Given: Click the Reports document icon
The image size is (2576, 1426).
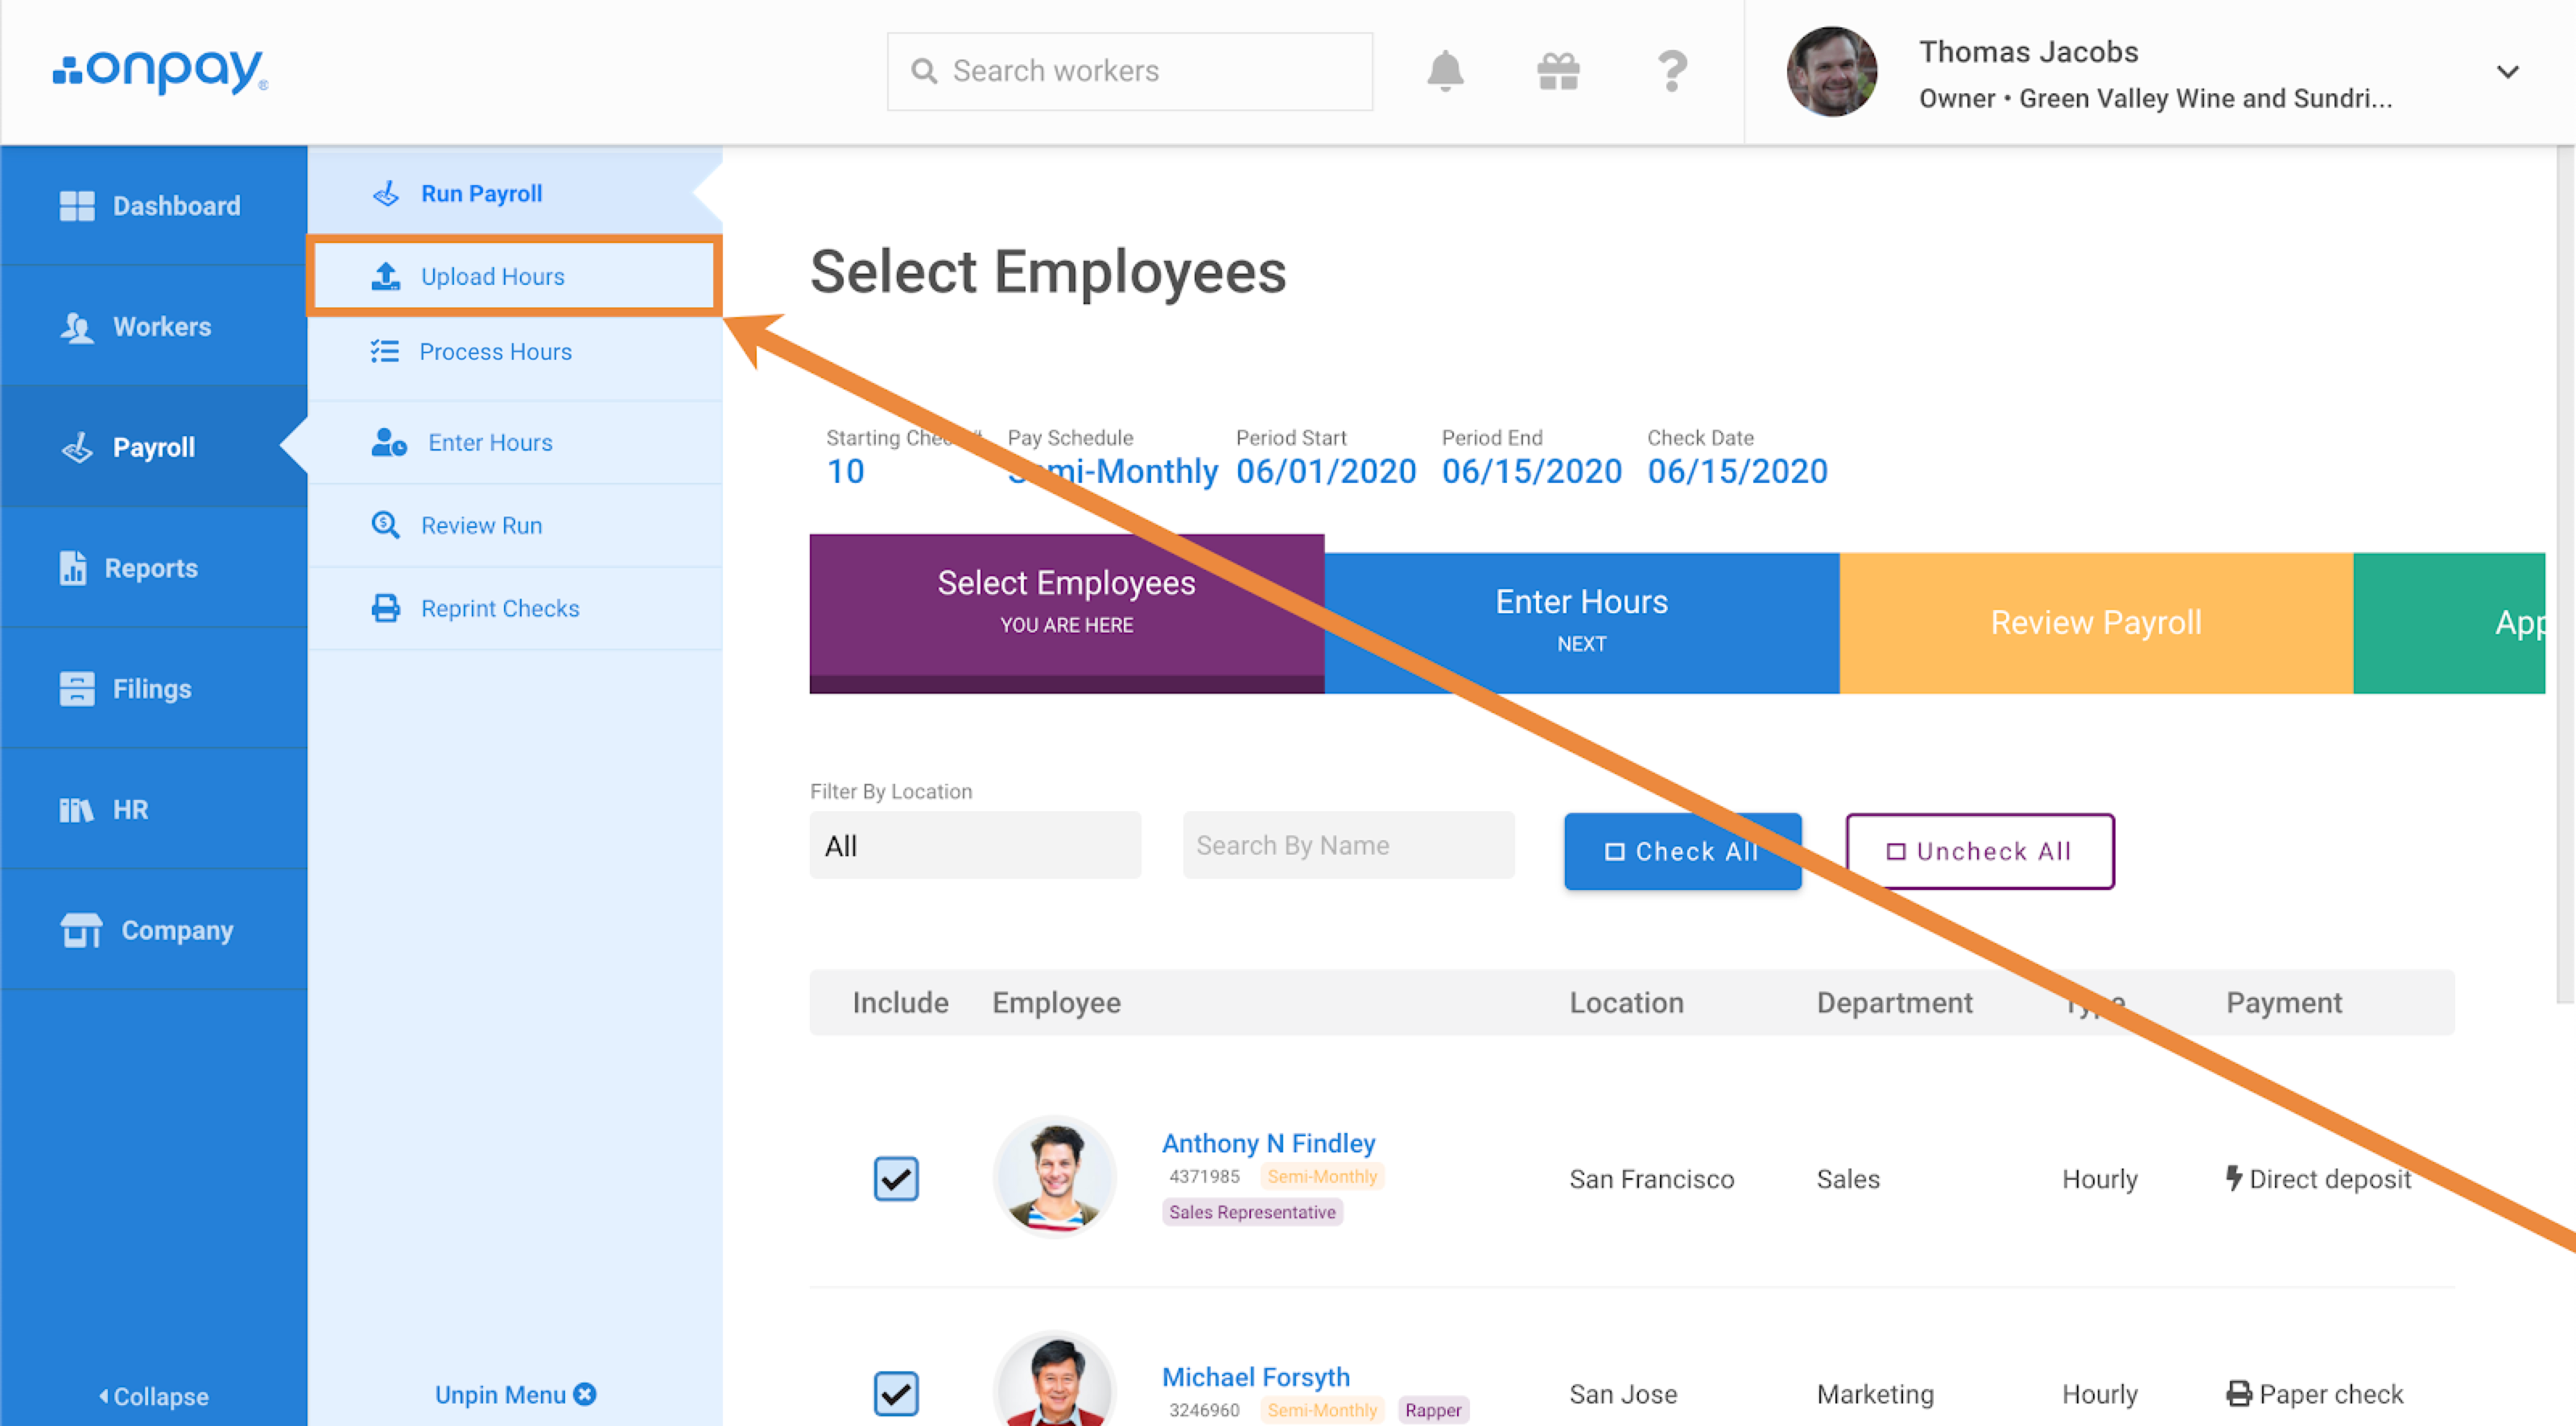Looking at the screenshot, I should coord(73,568).
